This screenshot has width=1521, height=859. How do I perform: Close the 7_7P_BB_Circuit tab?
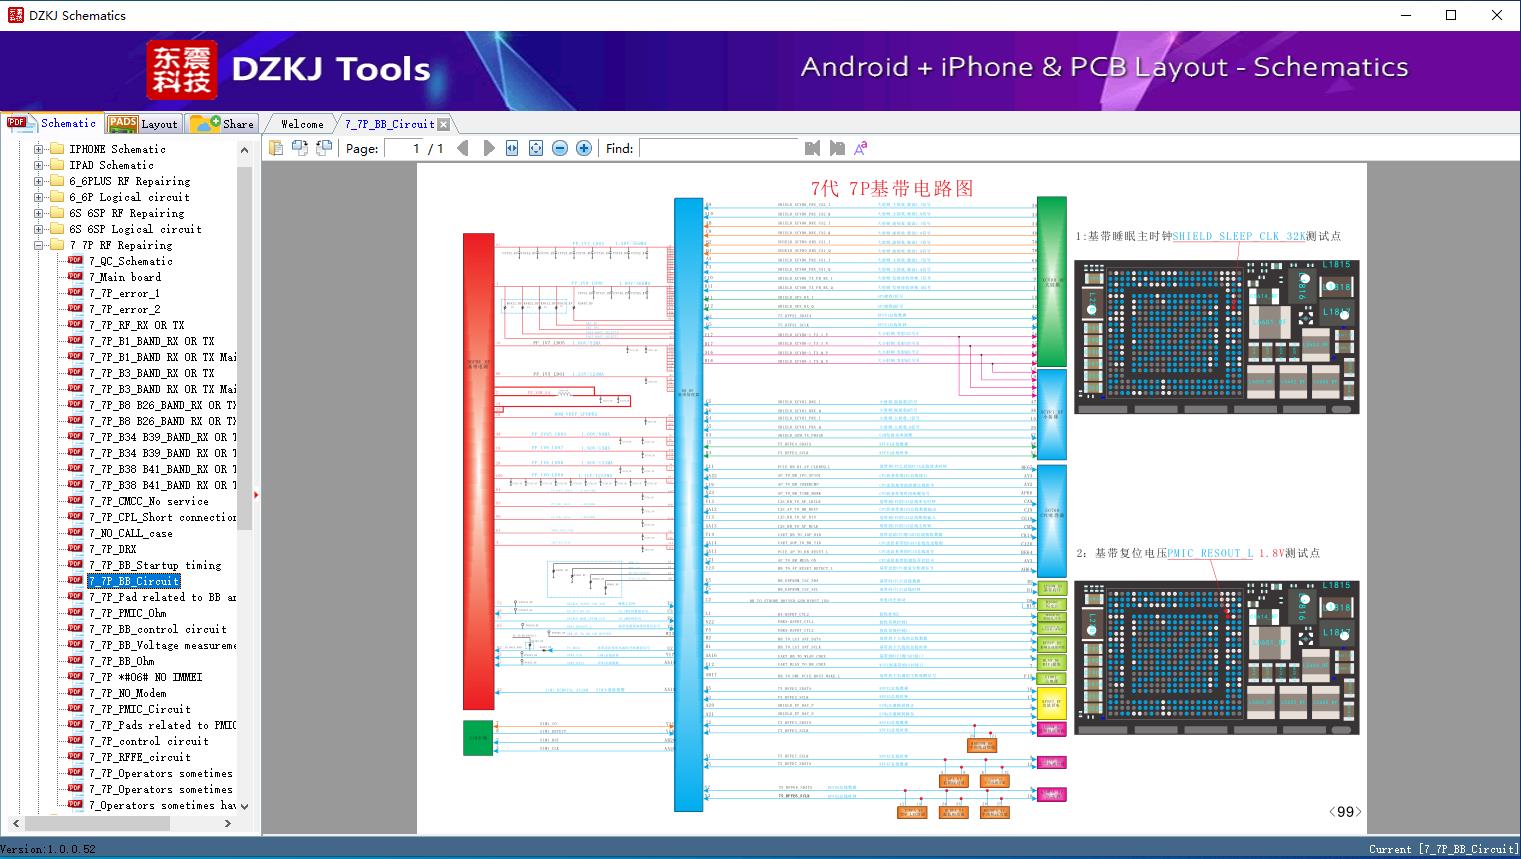click(443, 124)
